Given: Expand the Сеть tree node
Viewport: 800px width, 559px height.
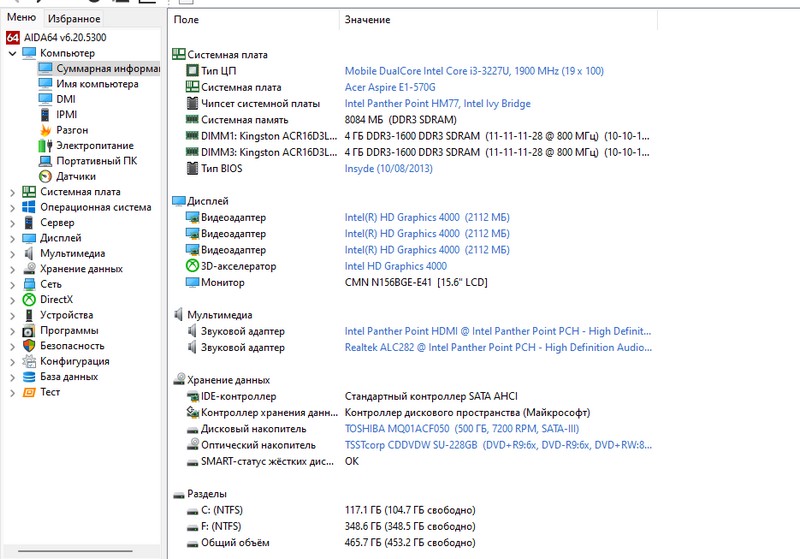Looking at the screenshot, I should tap(11, 284).
